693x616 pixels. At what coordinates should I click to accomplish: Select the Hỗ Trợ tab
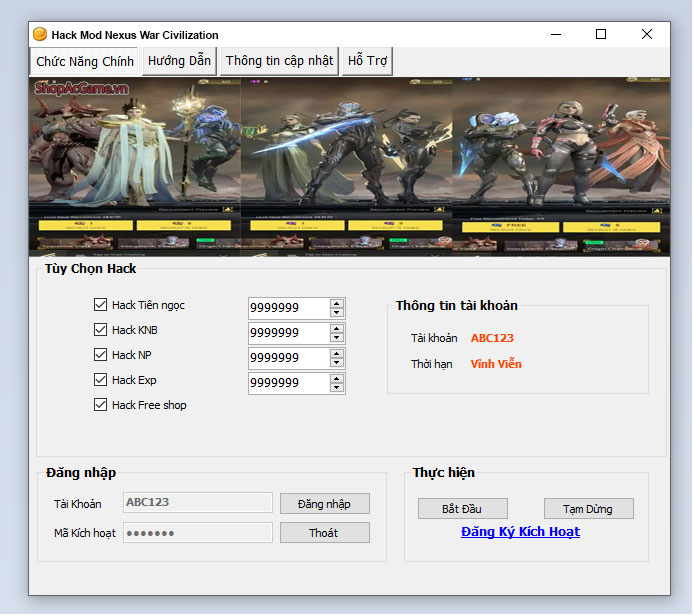point(367,61)
